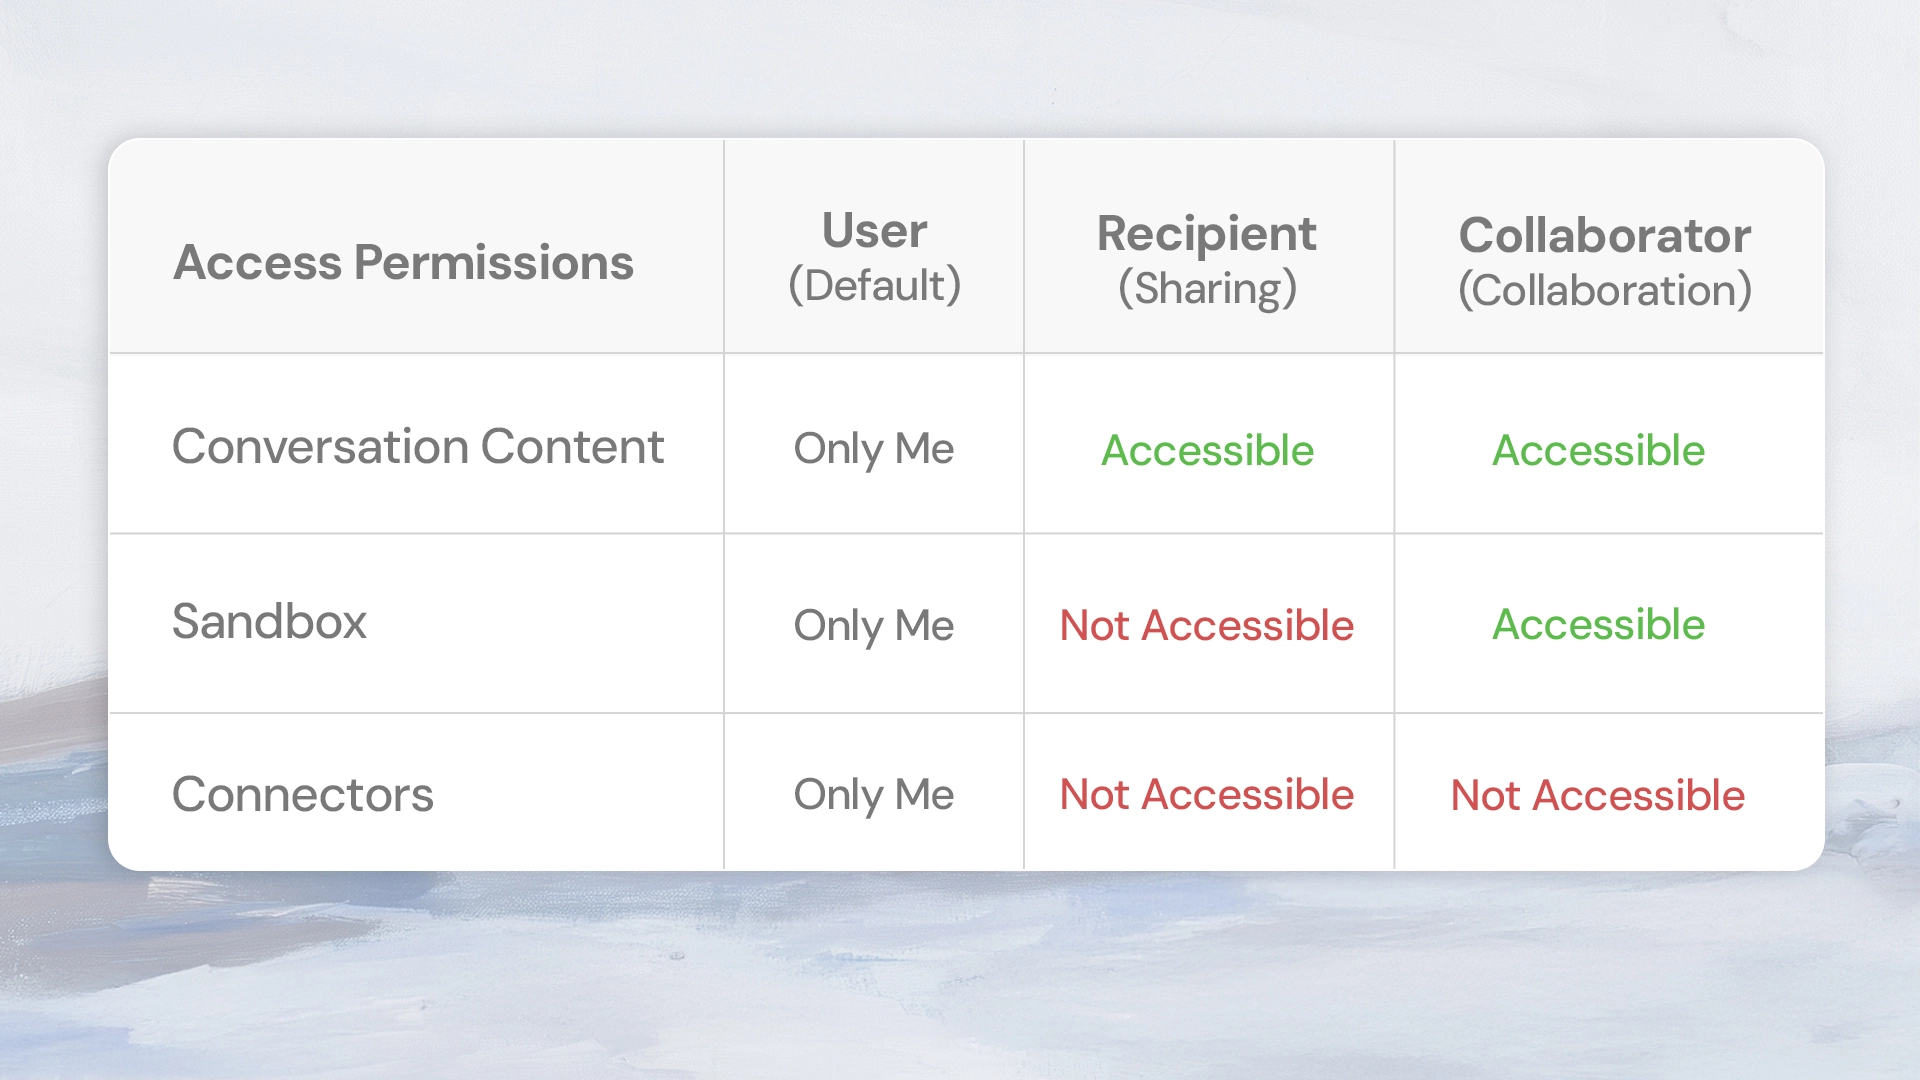Select the Recipient (Sharing) column header
Viewport: 1920px width, 1080px height.
tap(1207, 260)
